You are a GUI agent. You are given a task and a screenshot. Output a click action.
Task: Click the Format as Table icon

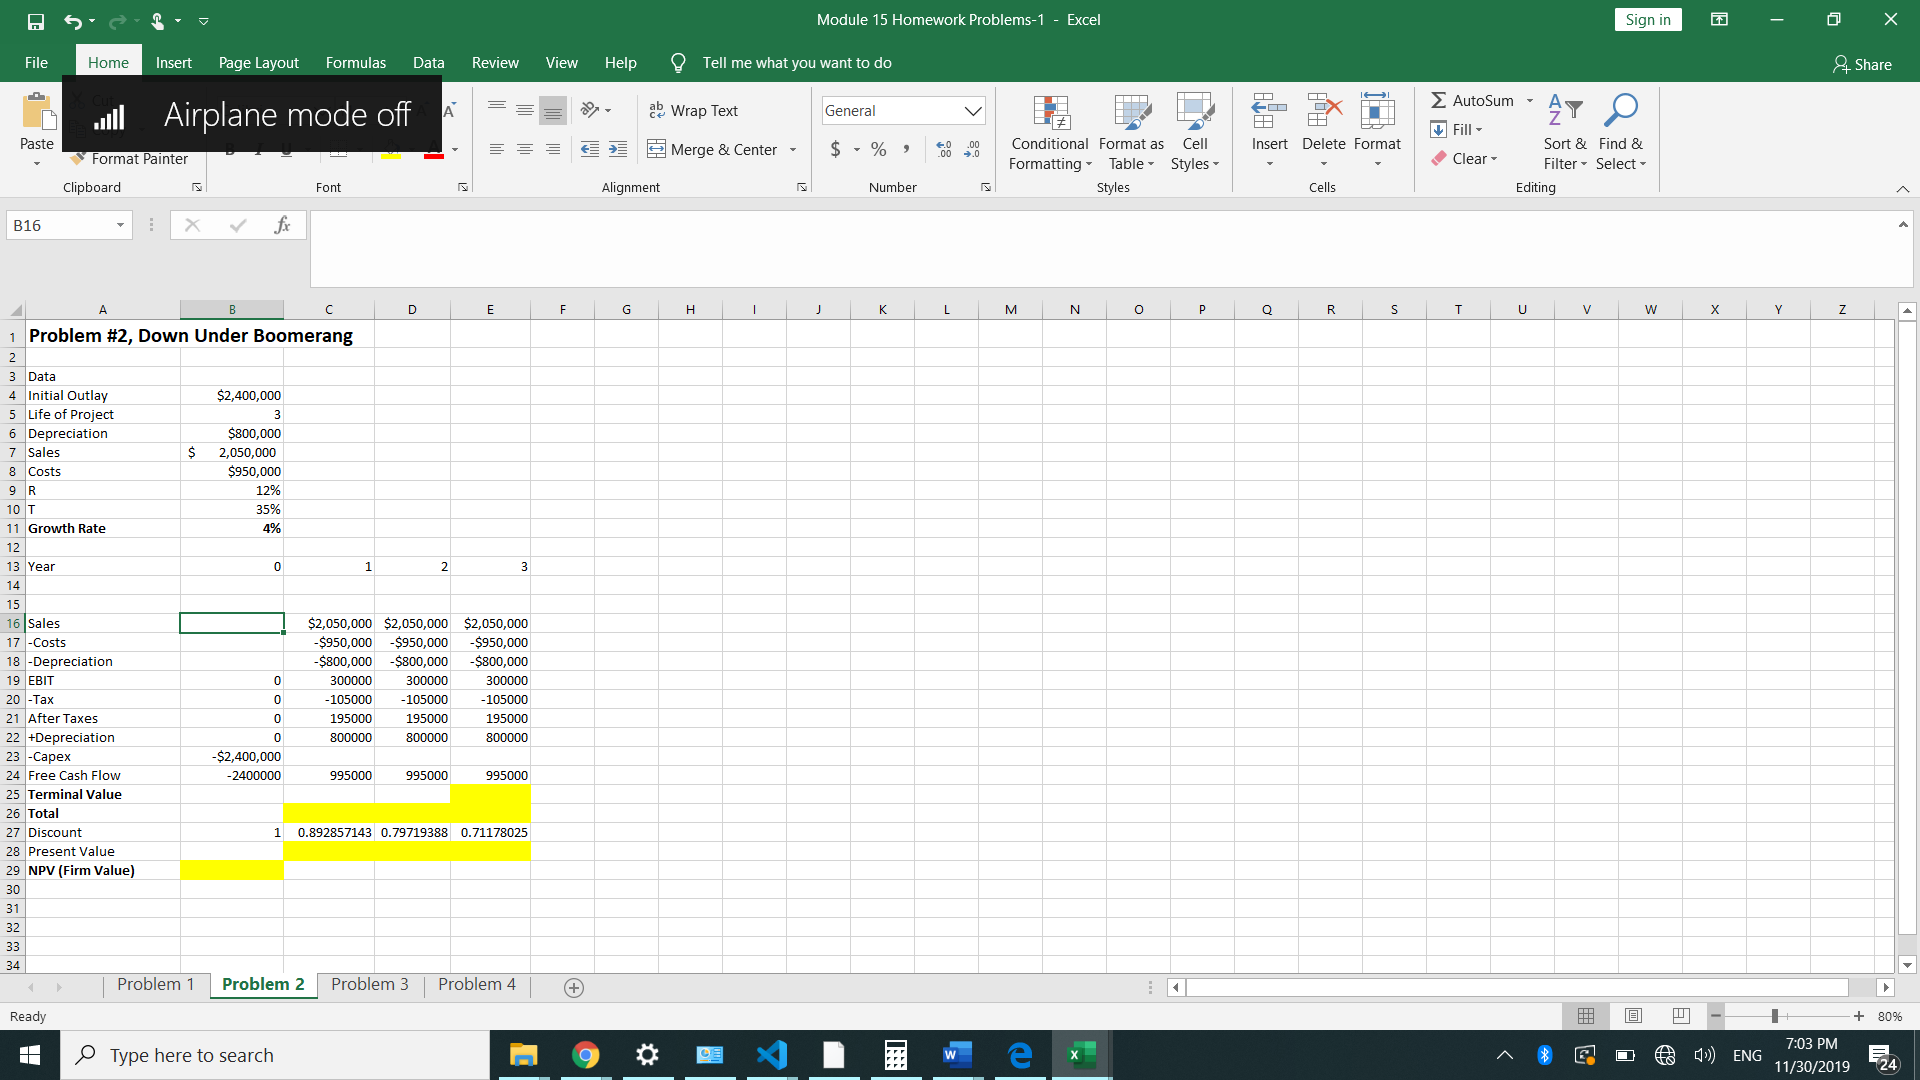pos(1131,113)
